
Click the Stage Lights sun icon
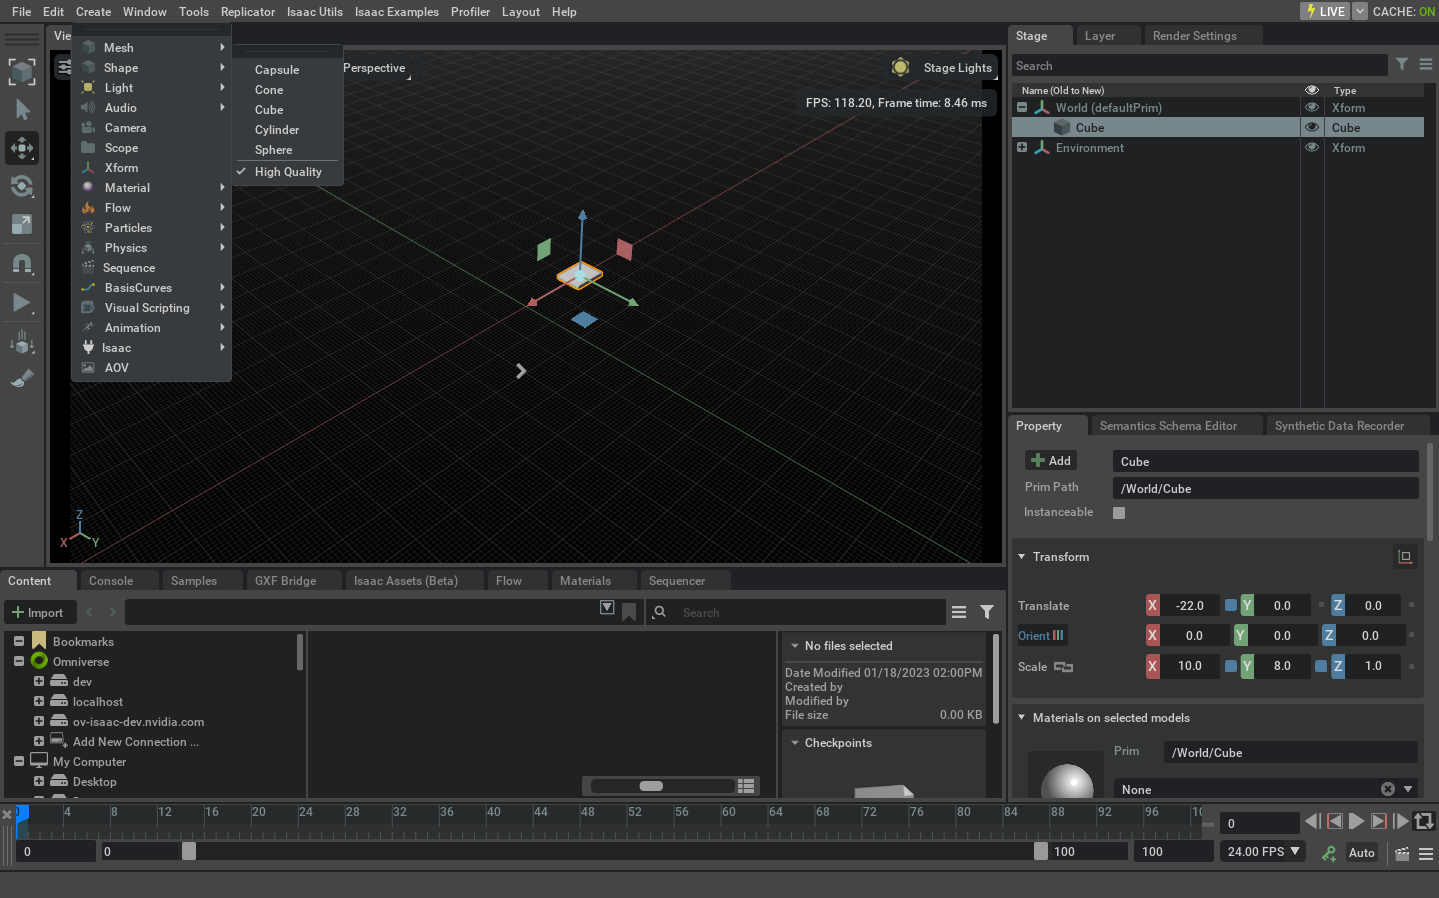click(x=900, y=67)
